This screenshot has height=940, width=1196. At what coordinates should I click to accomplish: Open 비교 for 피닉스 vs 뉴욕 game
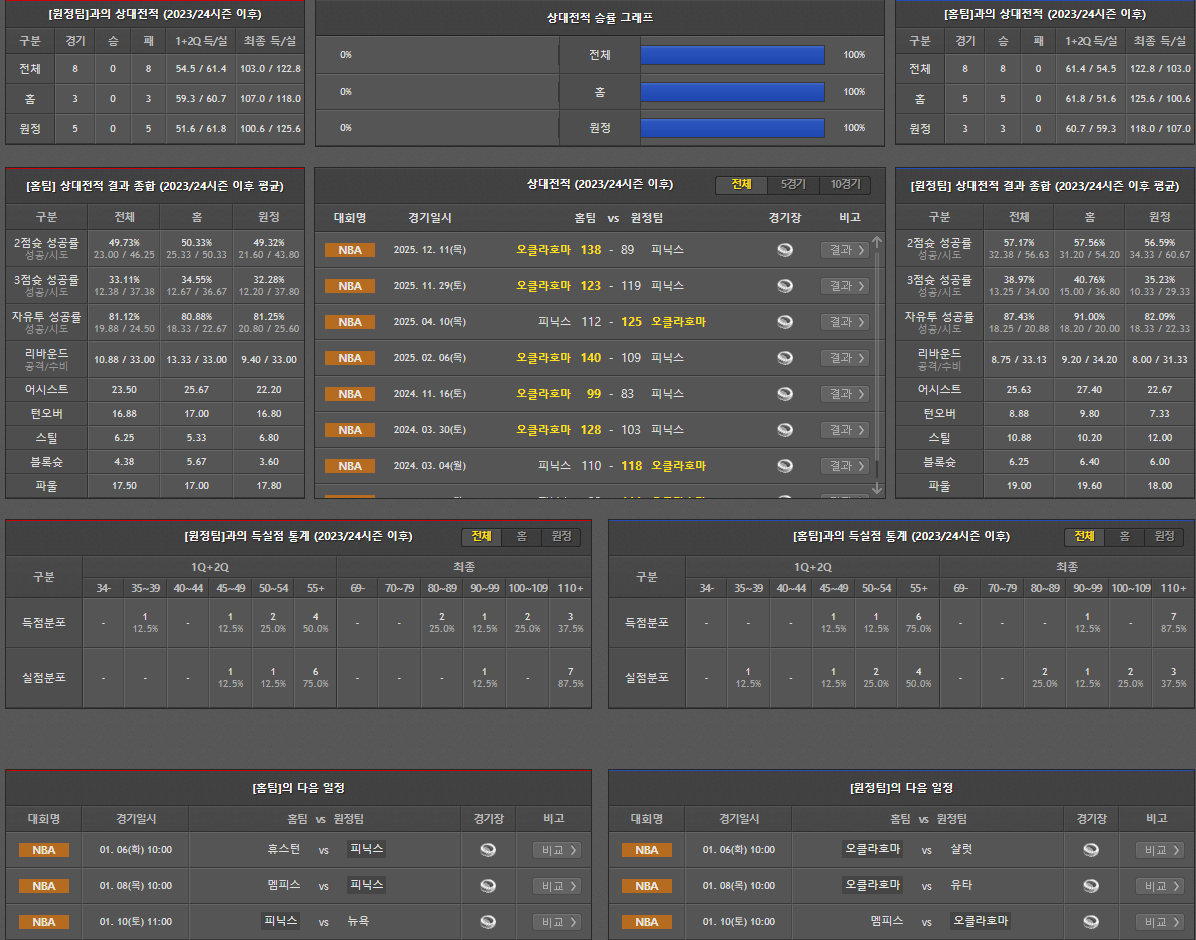556,922
